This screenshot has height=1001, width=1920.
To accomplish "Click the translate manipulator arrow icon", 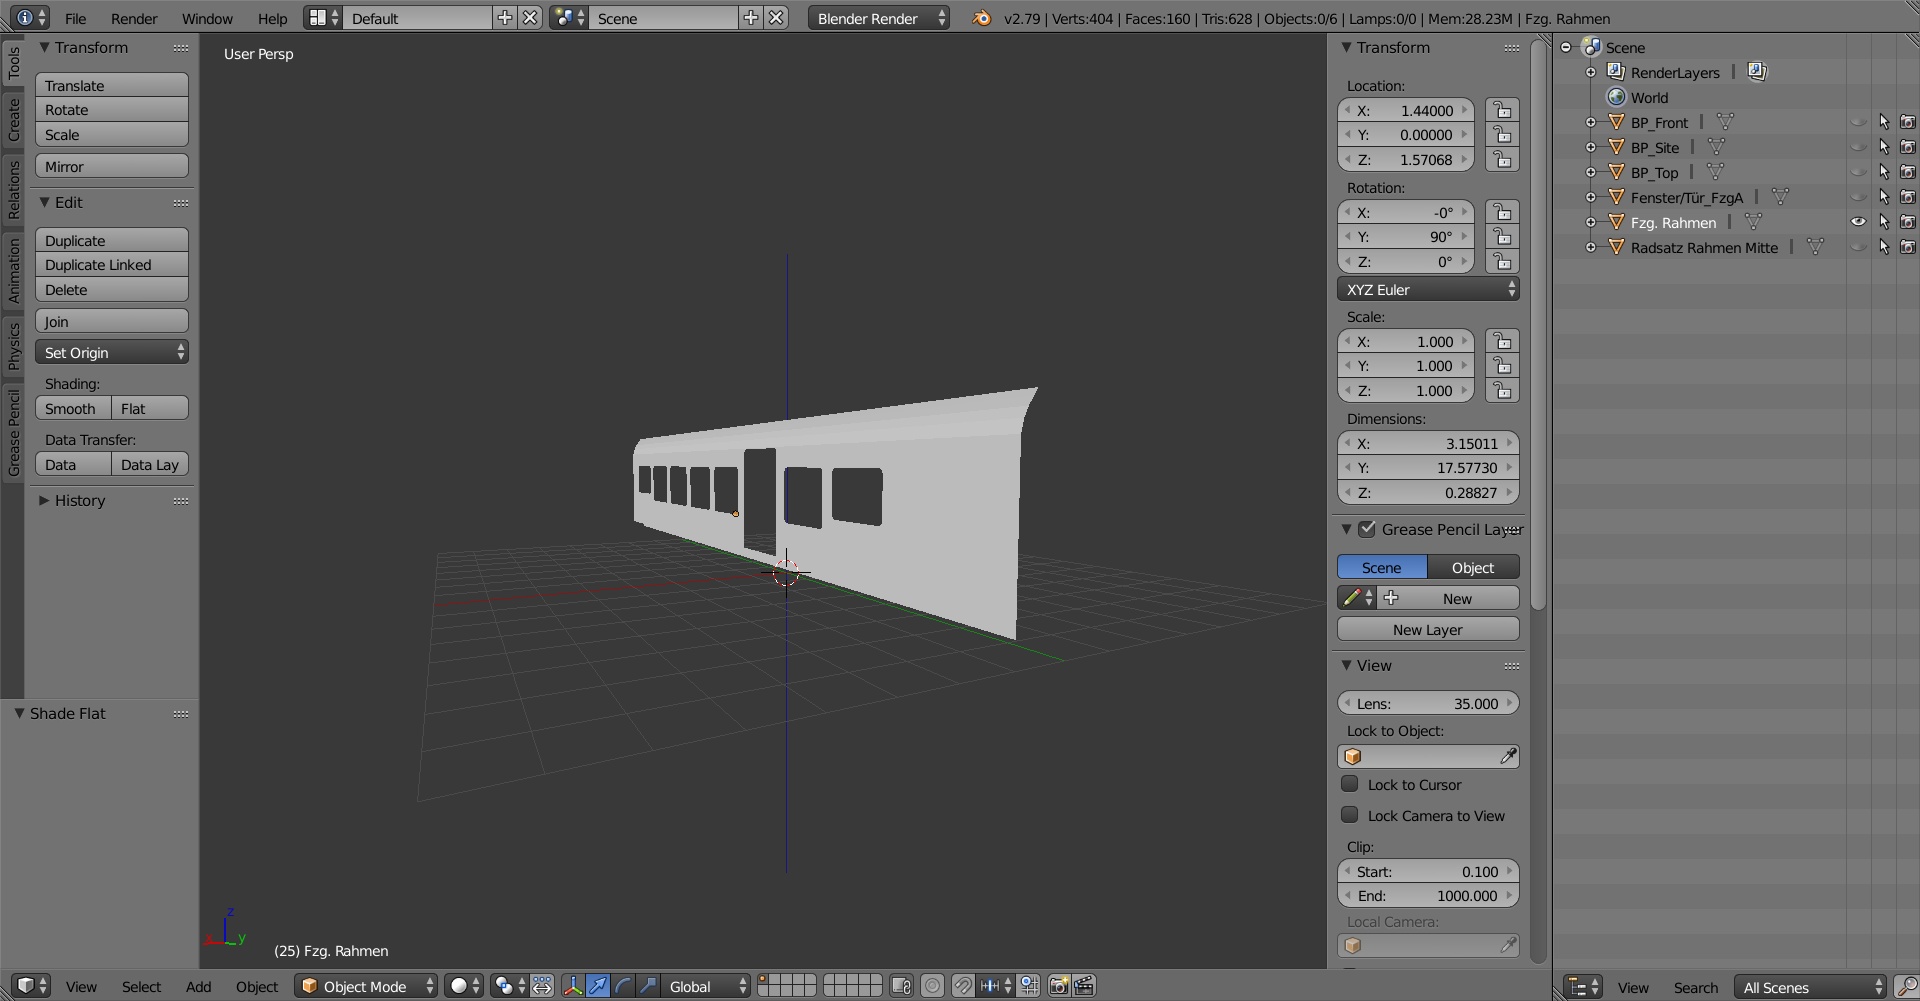I will point(598,986).
